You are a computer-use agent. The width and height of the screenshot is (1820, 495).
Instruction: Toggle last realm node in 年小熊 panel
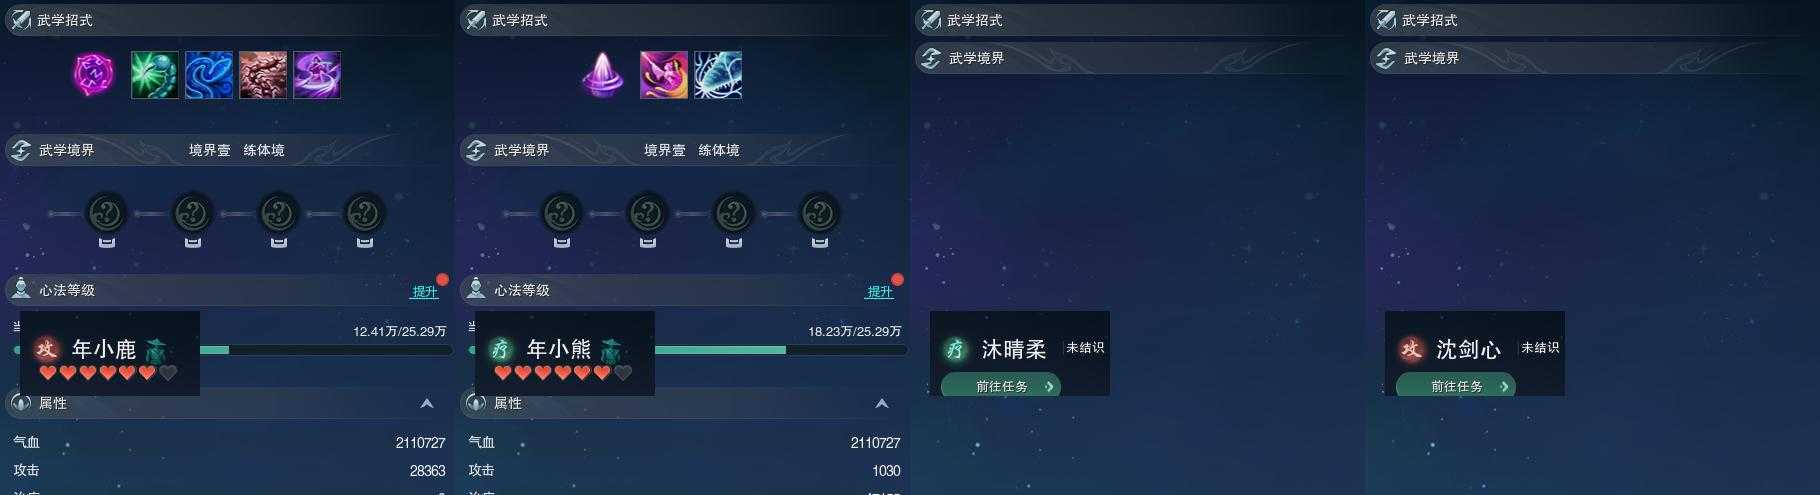tap(820, 213)
